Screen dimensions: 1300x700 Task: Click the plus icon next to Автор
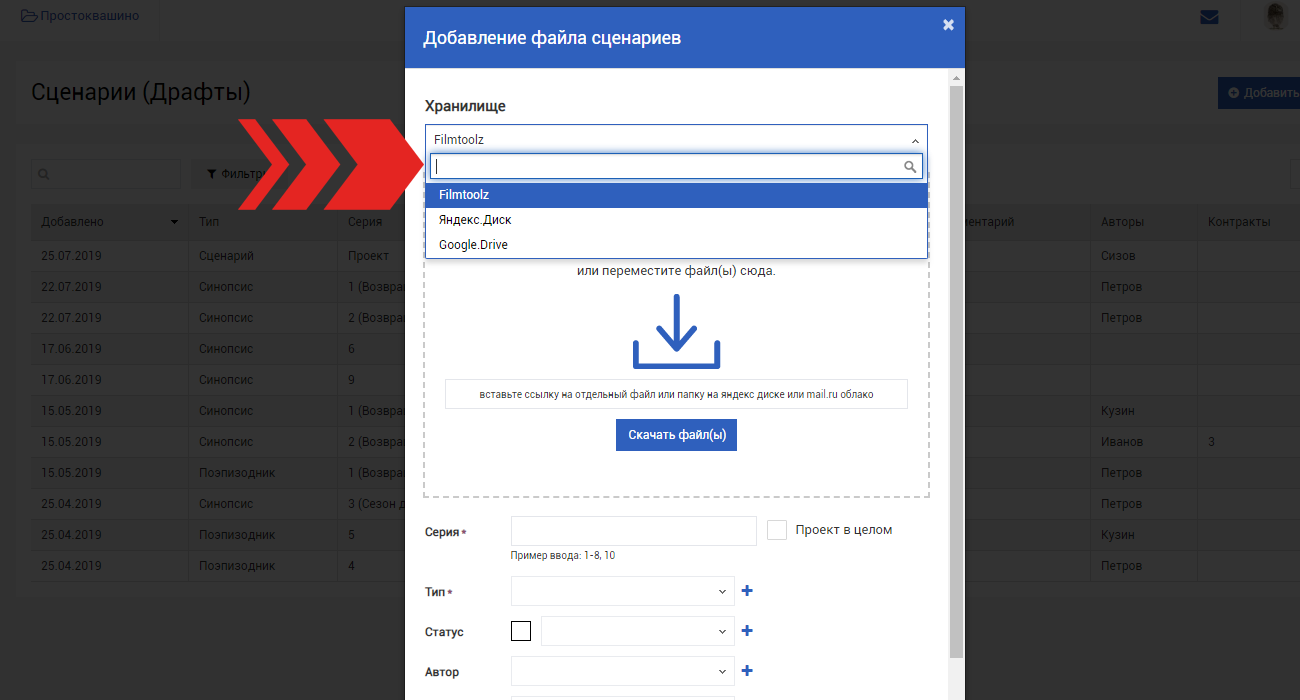(747, 671)
